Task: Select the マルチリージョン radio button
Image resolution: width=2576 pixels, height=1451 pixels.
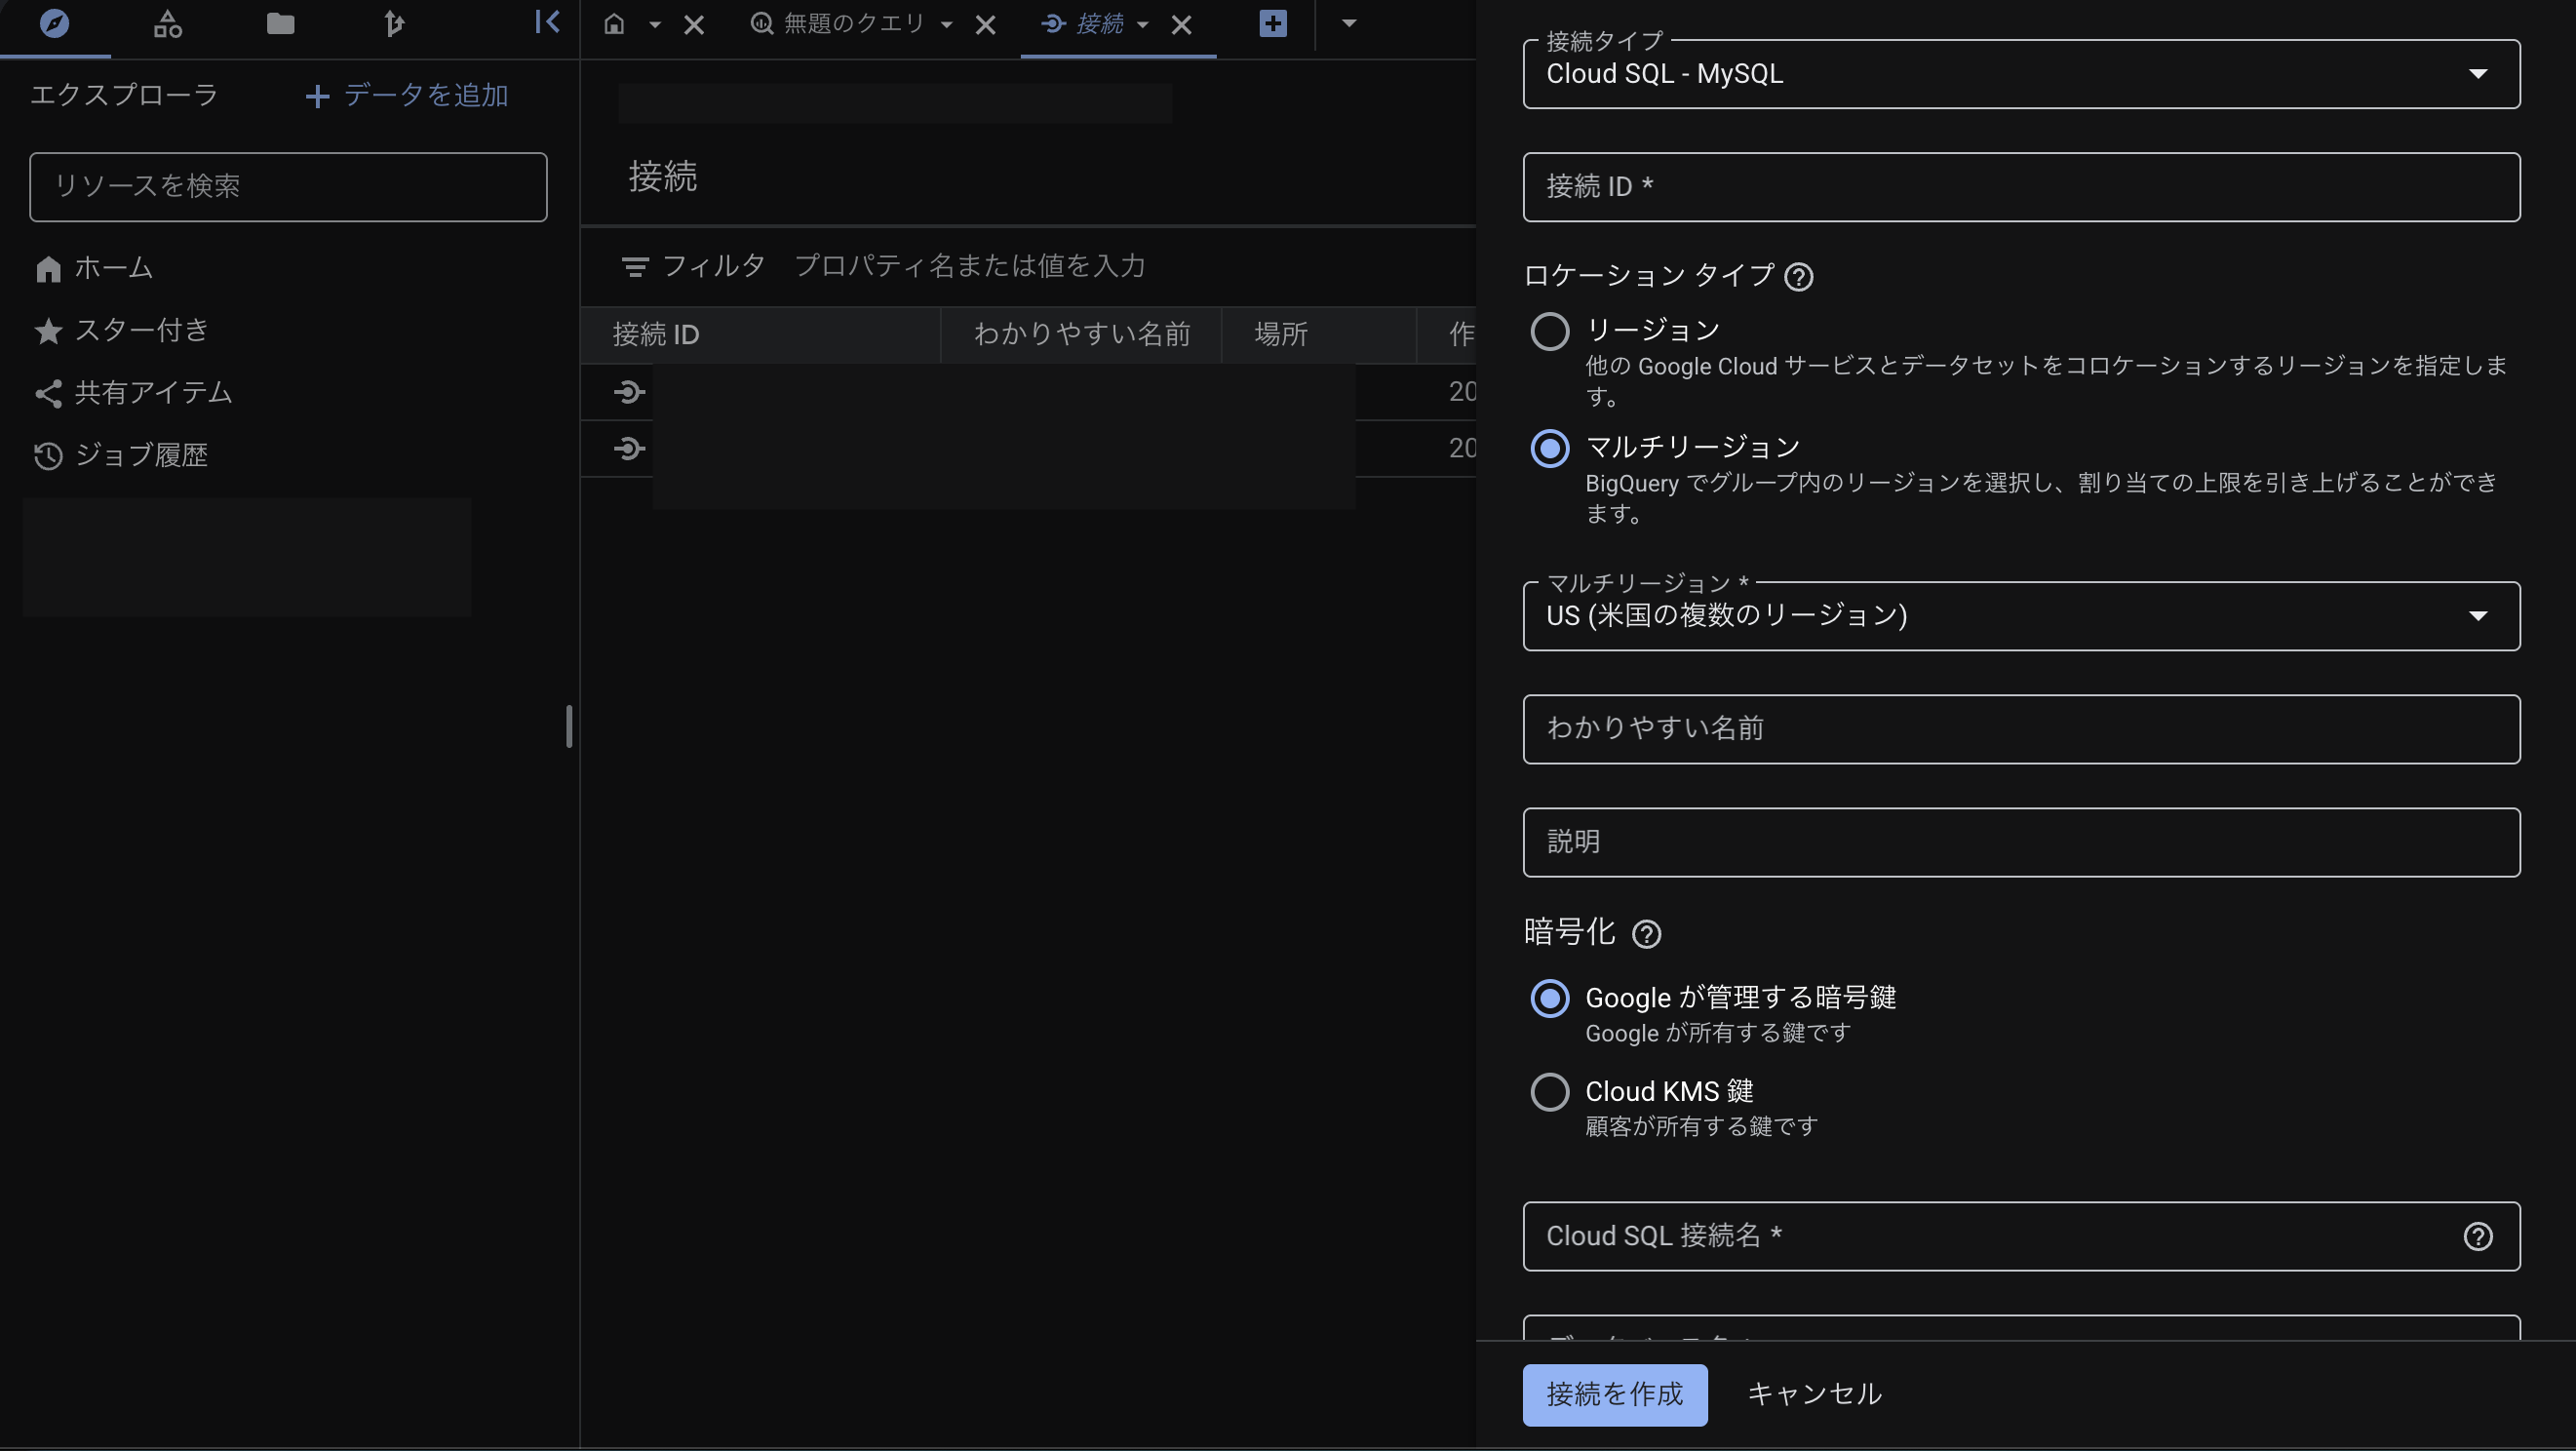Action: (1550, 448)
